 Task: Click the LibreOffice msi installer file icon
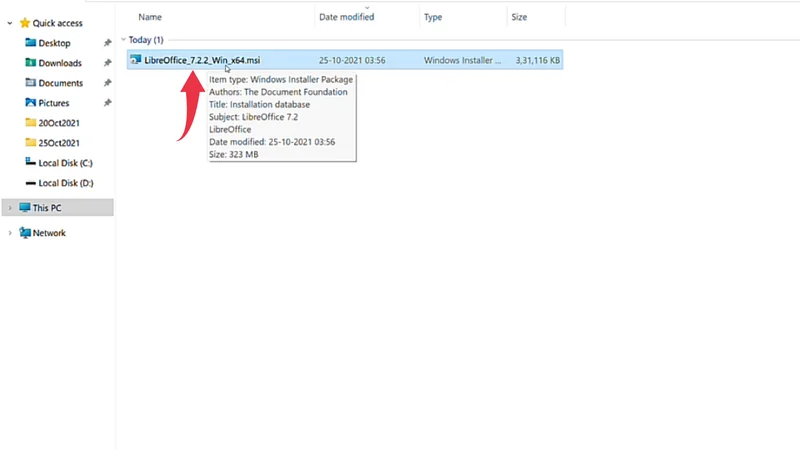tap(135, 60)
